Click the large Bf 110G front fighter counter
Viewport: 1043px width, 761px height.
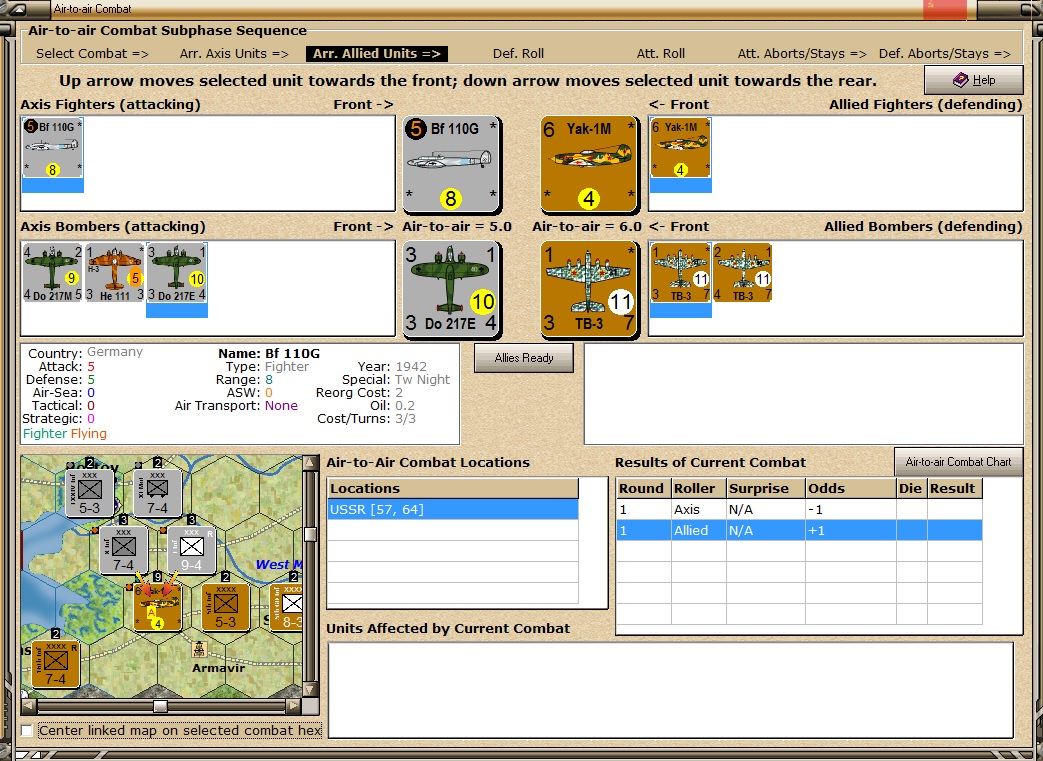tap(452, 164)
